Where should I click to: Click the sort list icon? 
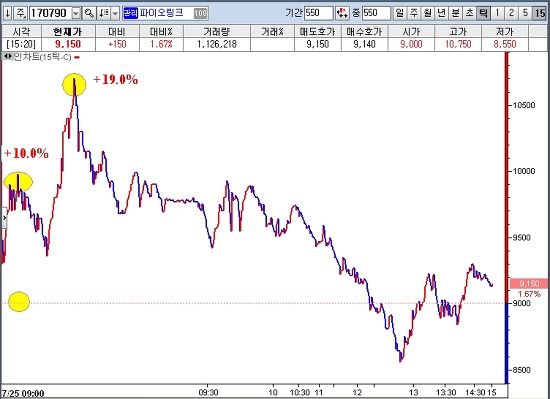(103, 13)
